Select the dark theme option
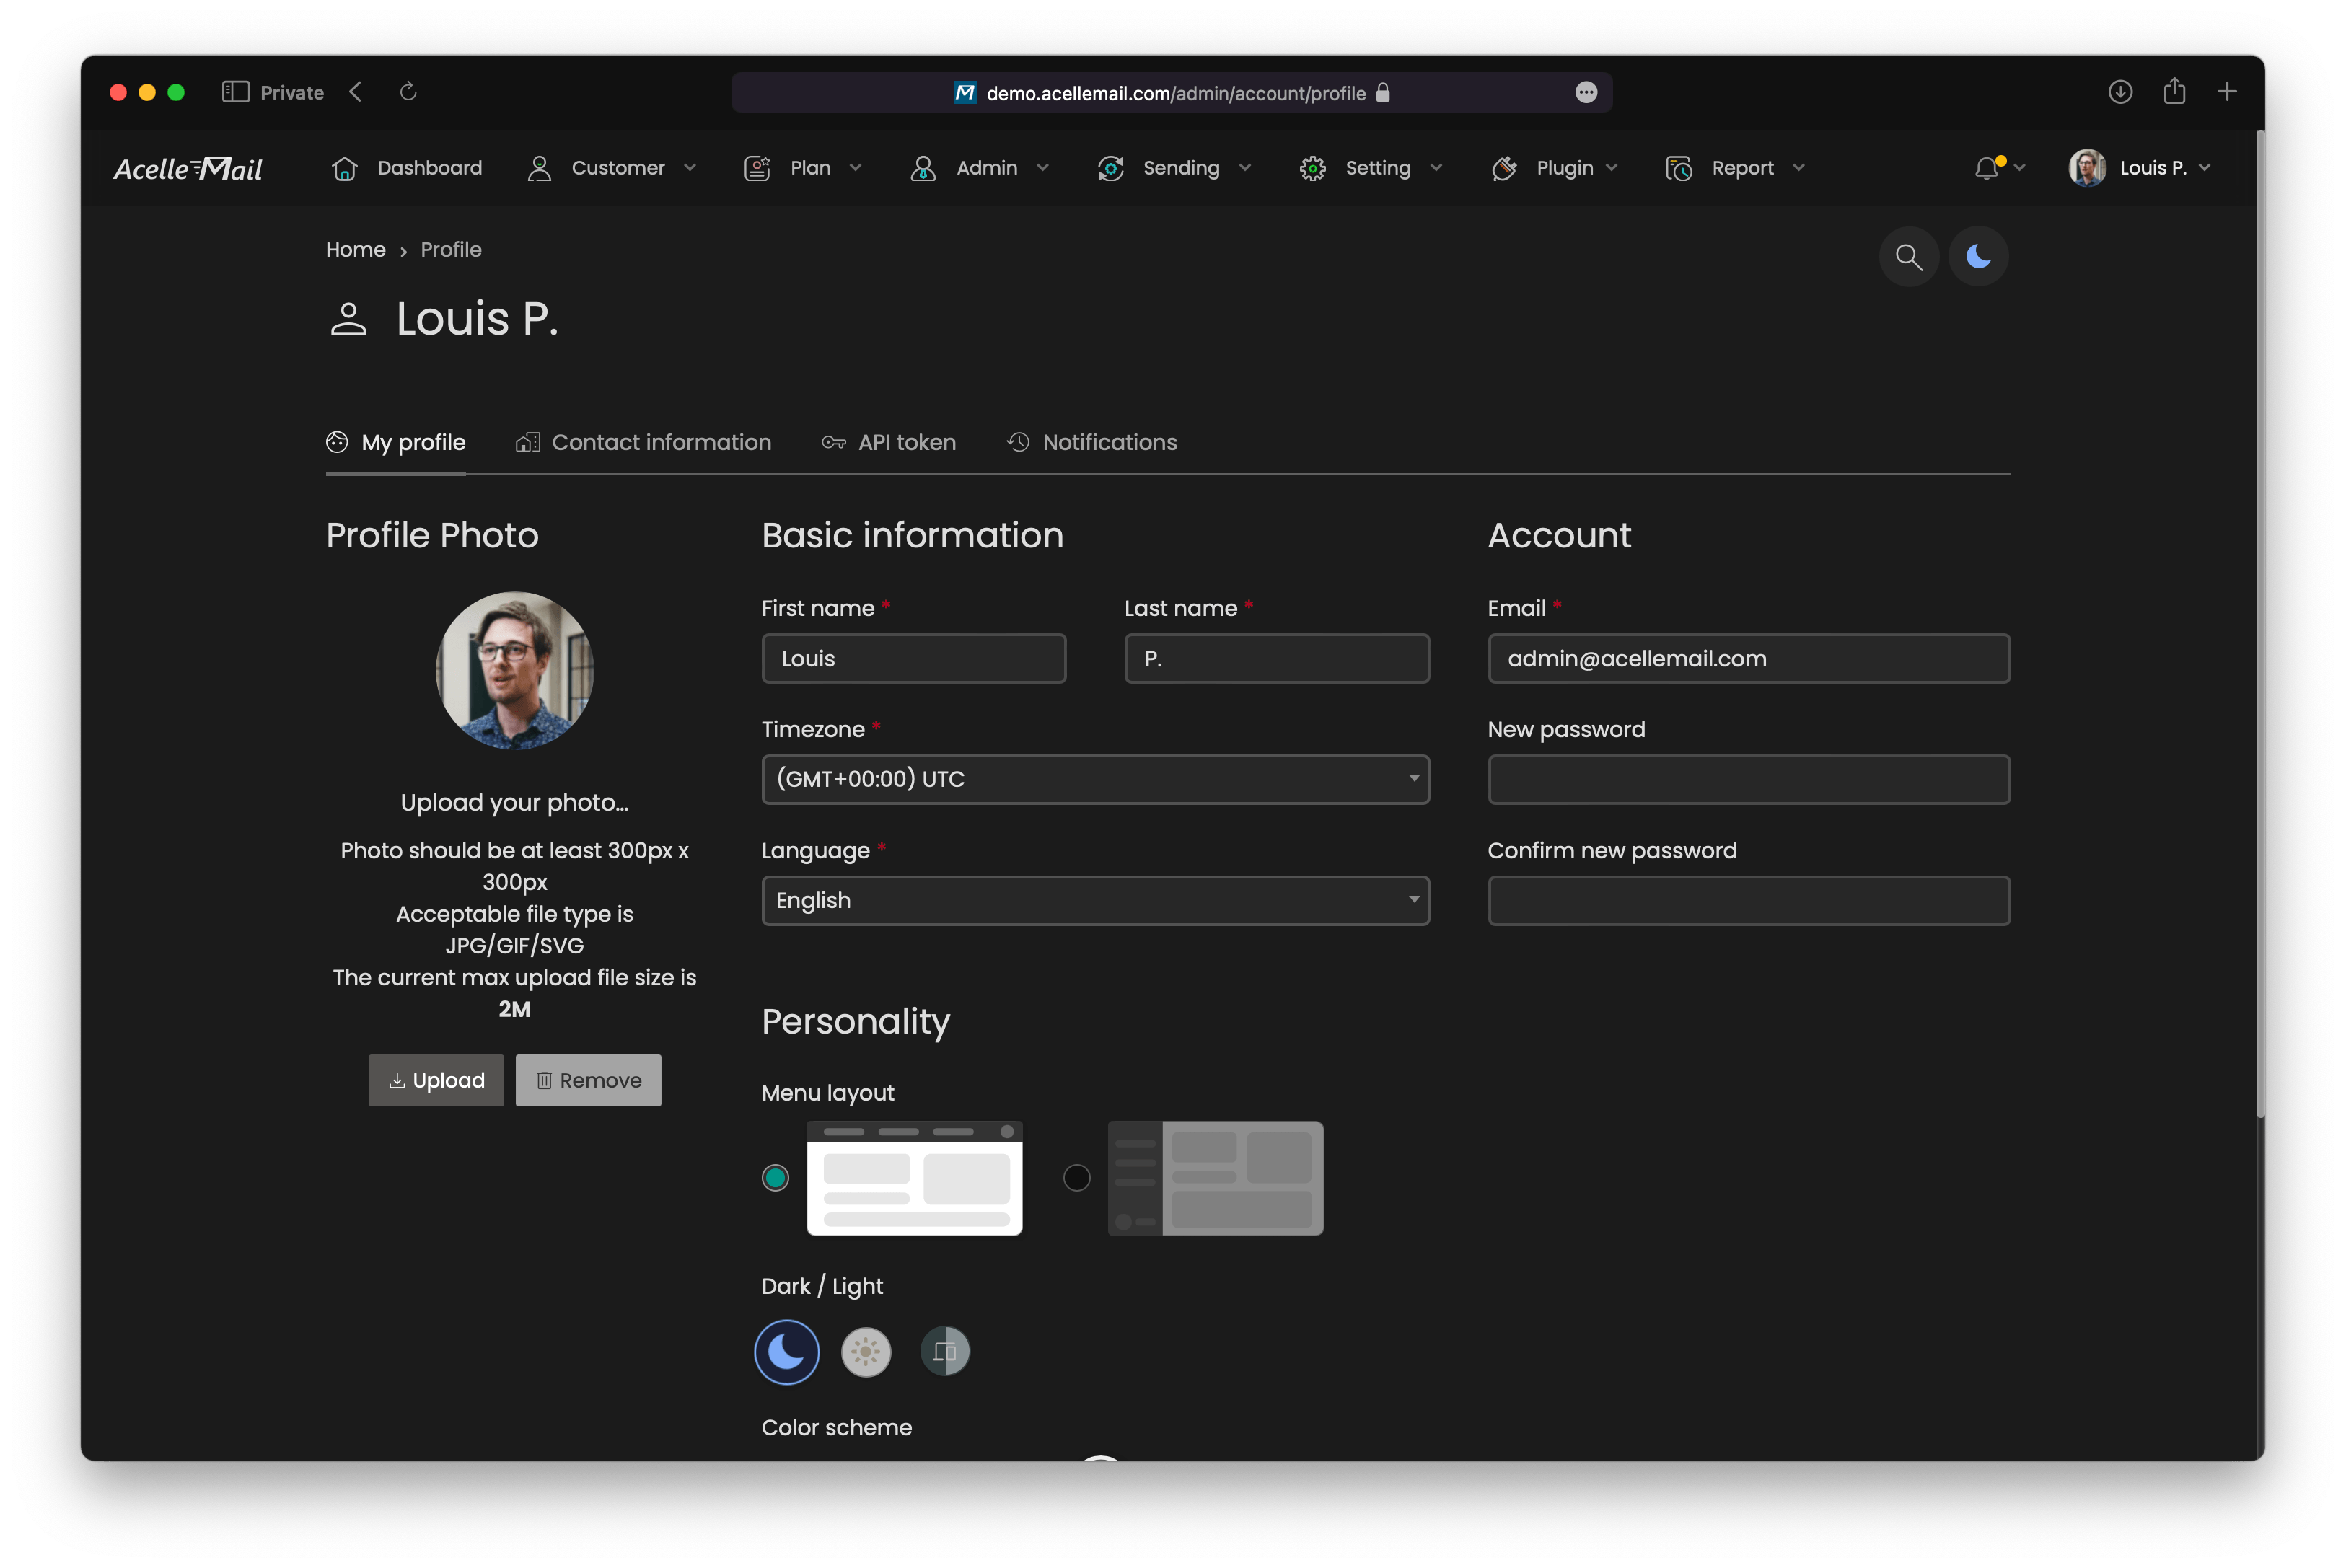 tap(786, 1351)
